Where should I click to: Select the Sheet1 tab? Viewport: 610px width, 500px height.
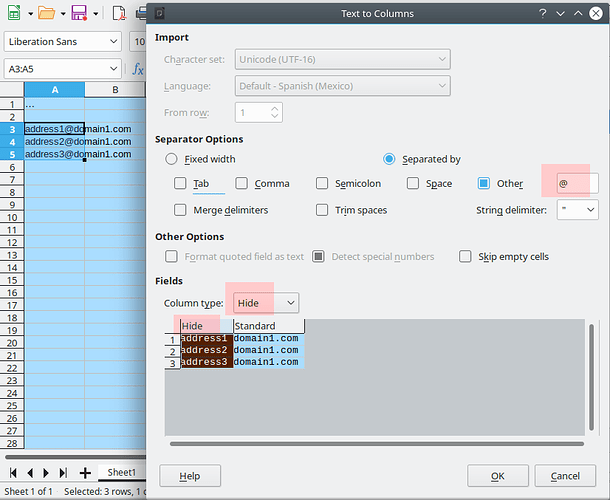pos(121,472)
